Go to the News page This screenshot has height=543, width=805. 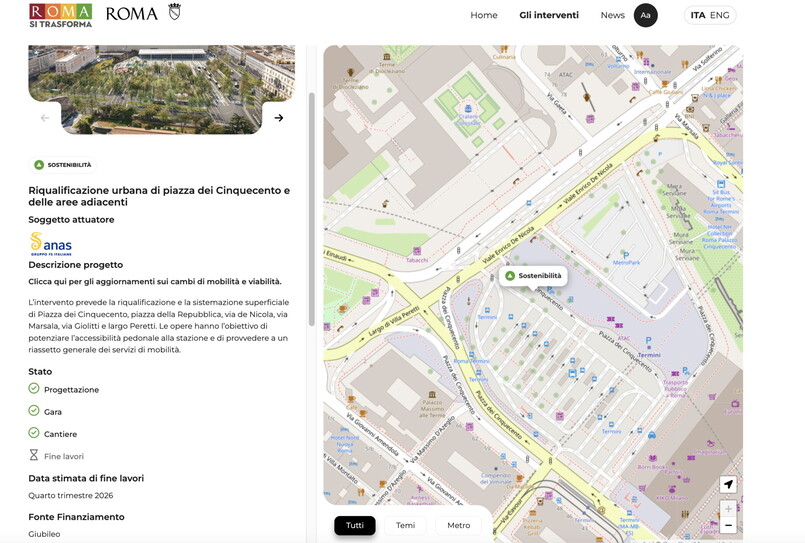612,15
